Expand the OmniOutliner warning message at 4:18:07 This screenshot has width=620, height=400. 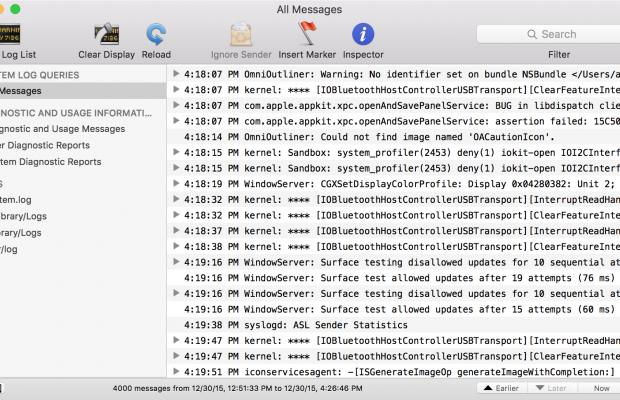coord(176,73)
